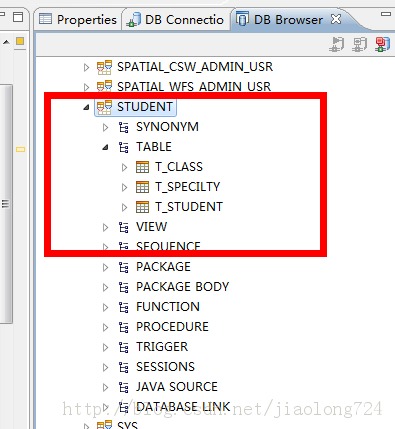Expand the T_SPECILTY table
This screenshot has width=395, height=429.
[124, 187]
